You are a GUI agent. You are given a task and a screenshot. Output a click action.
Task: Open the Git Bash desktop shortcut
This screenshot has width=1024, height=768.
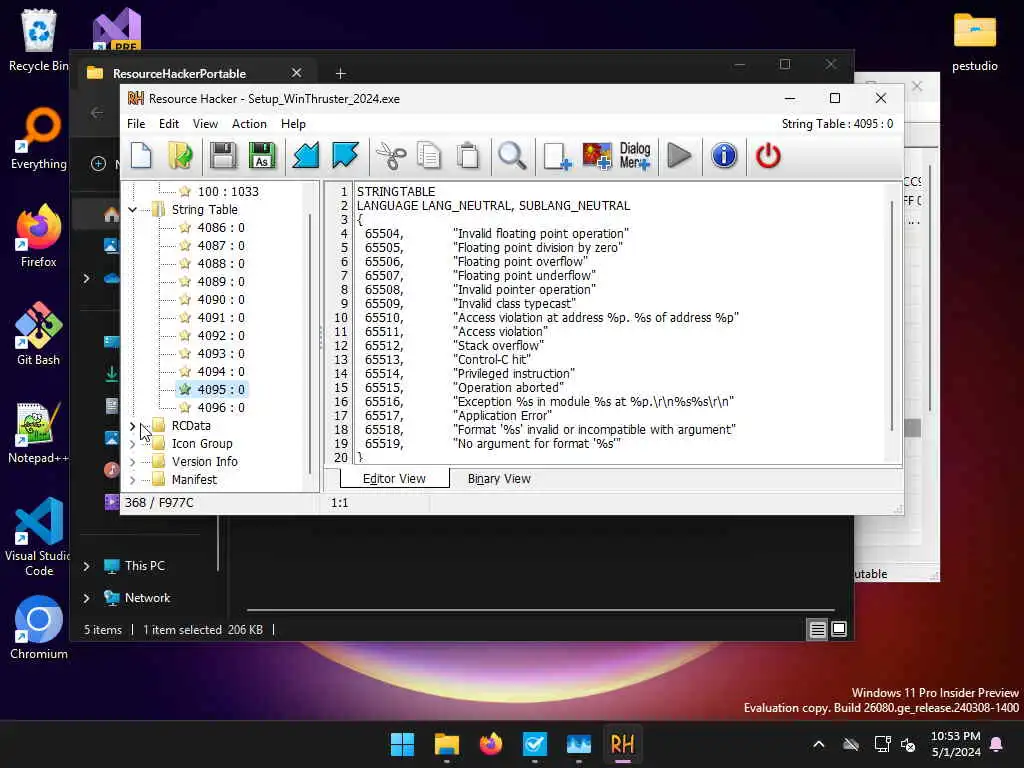point(38,334)
